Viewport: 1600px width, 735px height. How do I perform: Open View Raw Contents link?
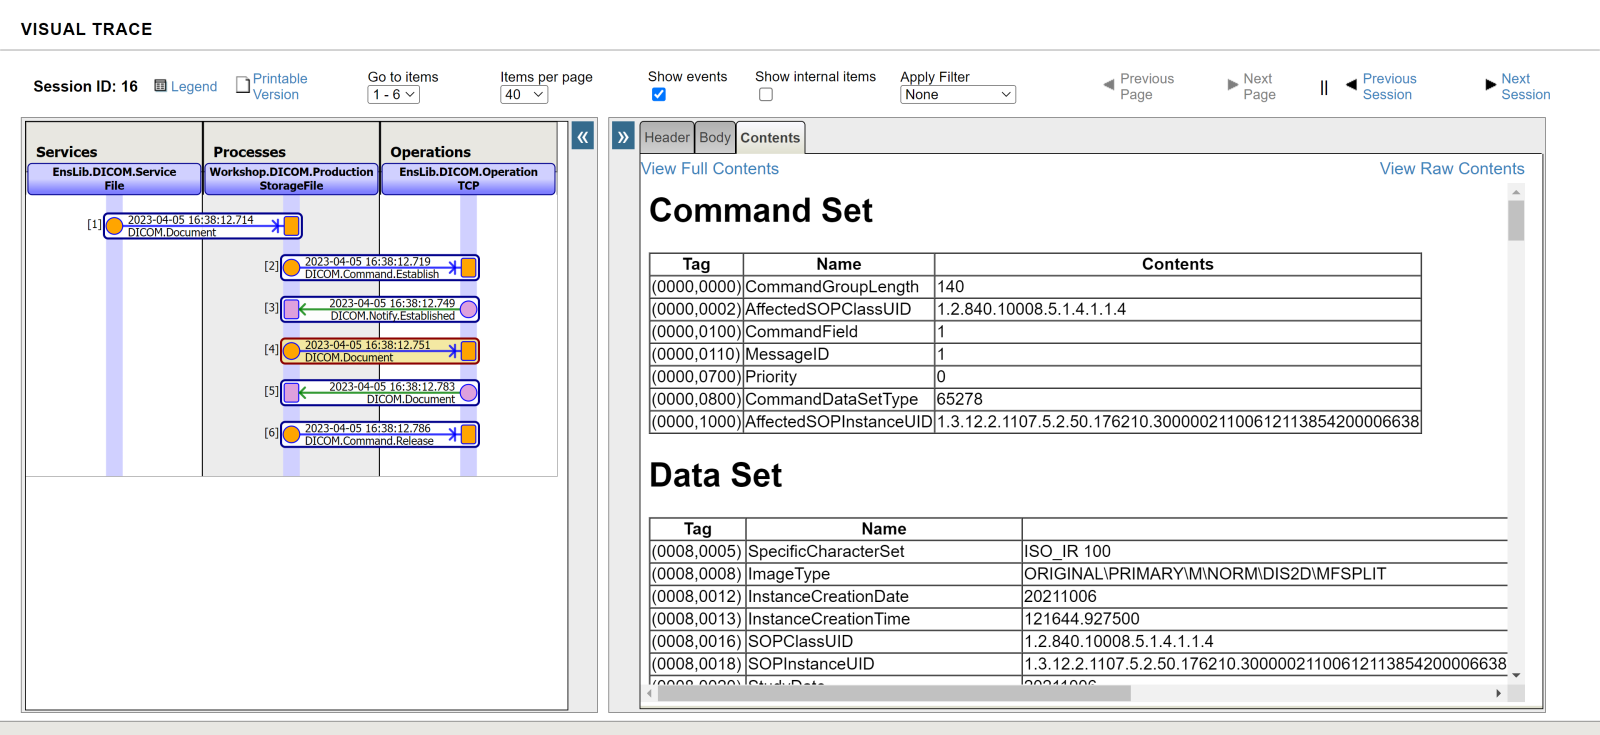(x=1451, y=169)
